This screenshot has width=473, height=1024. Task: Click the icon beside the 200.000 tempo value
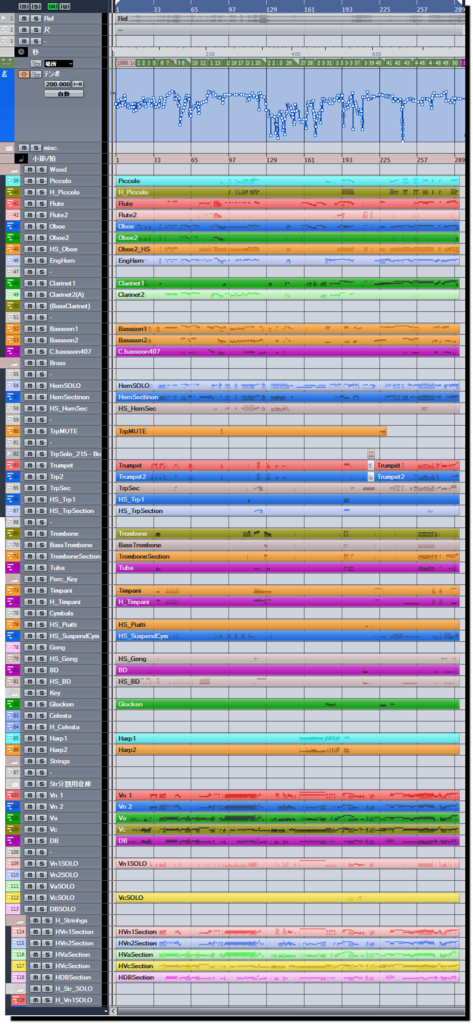click(x=78, y=84)
